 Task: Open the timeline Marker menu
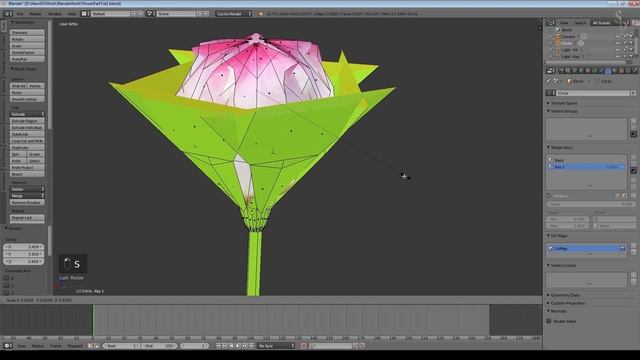coord(38,346)
